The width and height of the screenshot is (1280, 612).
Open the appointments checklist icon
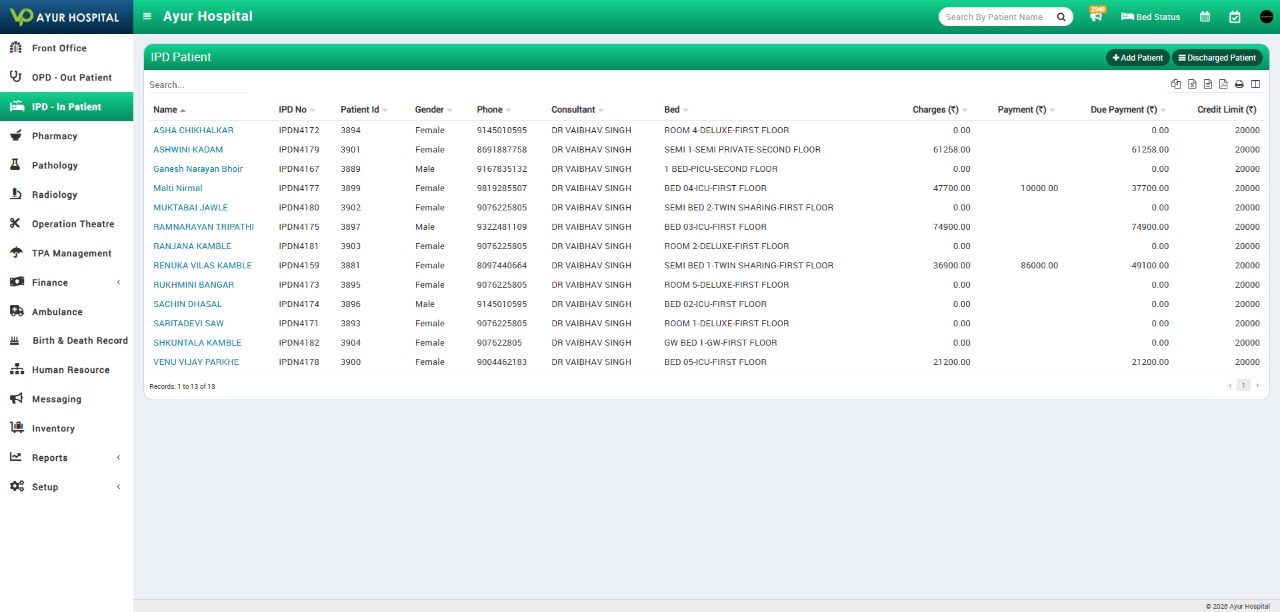[1233, 17]
